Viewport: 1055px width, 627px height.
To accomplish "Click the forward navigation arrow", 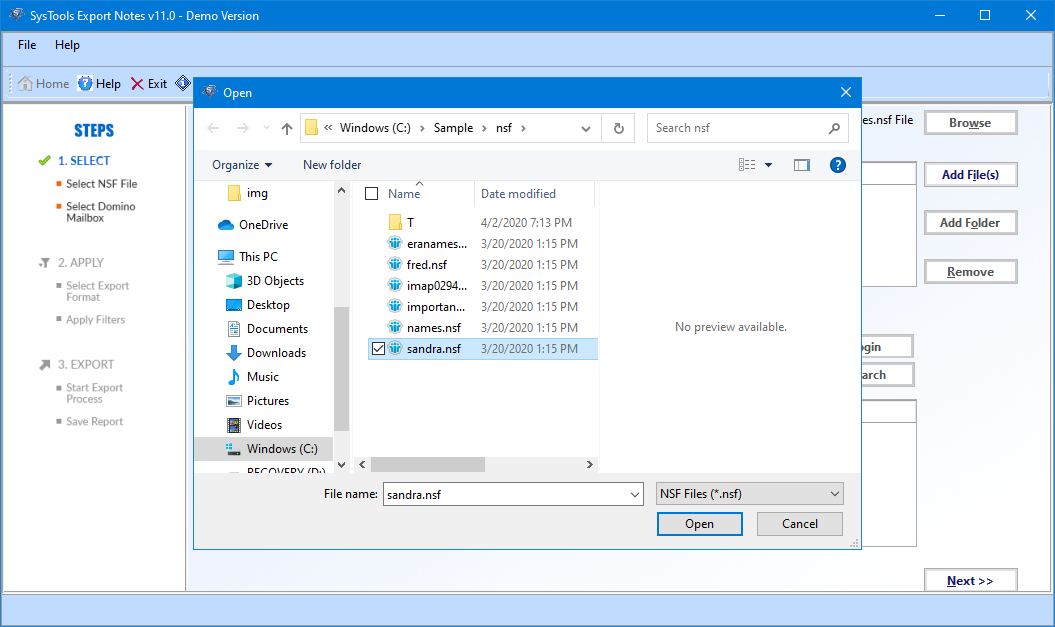I will point(243,128).
